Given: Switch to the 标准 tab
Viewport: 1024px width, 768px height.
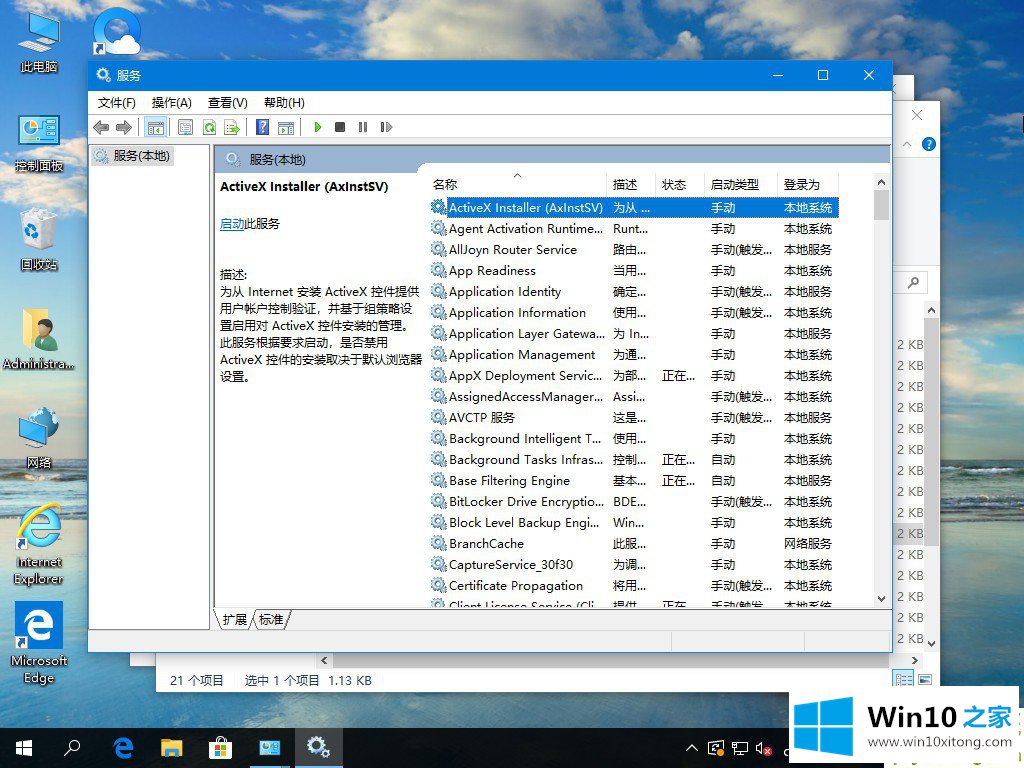Looking at the screenshot, I should point(271,620).
